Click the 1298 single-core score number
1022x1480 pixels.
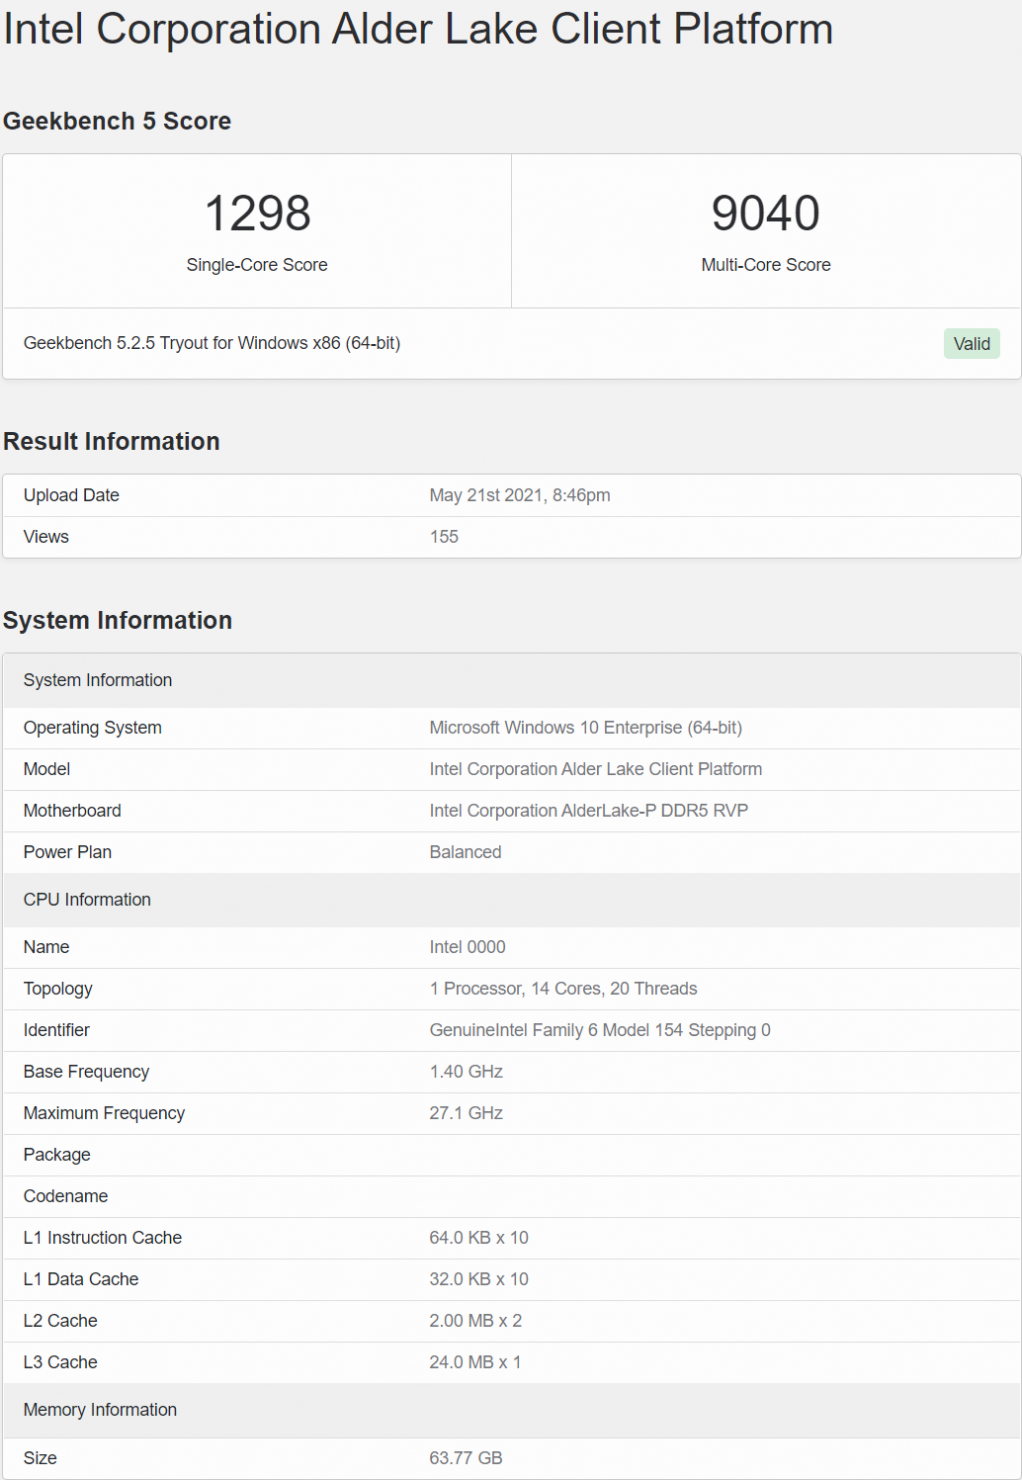(x=257, y=214)
